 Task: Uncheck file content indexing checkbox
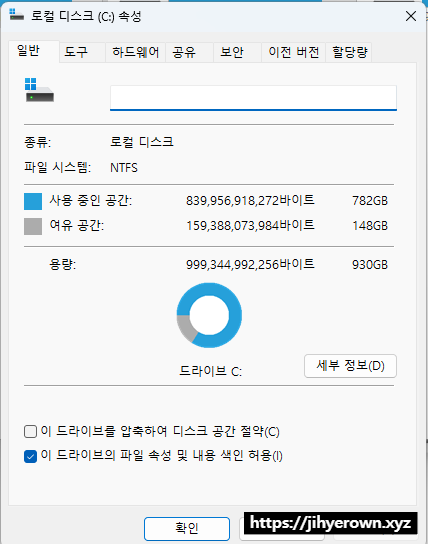pos(31,456)
